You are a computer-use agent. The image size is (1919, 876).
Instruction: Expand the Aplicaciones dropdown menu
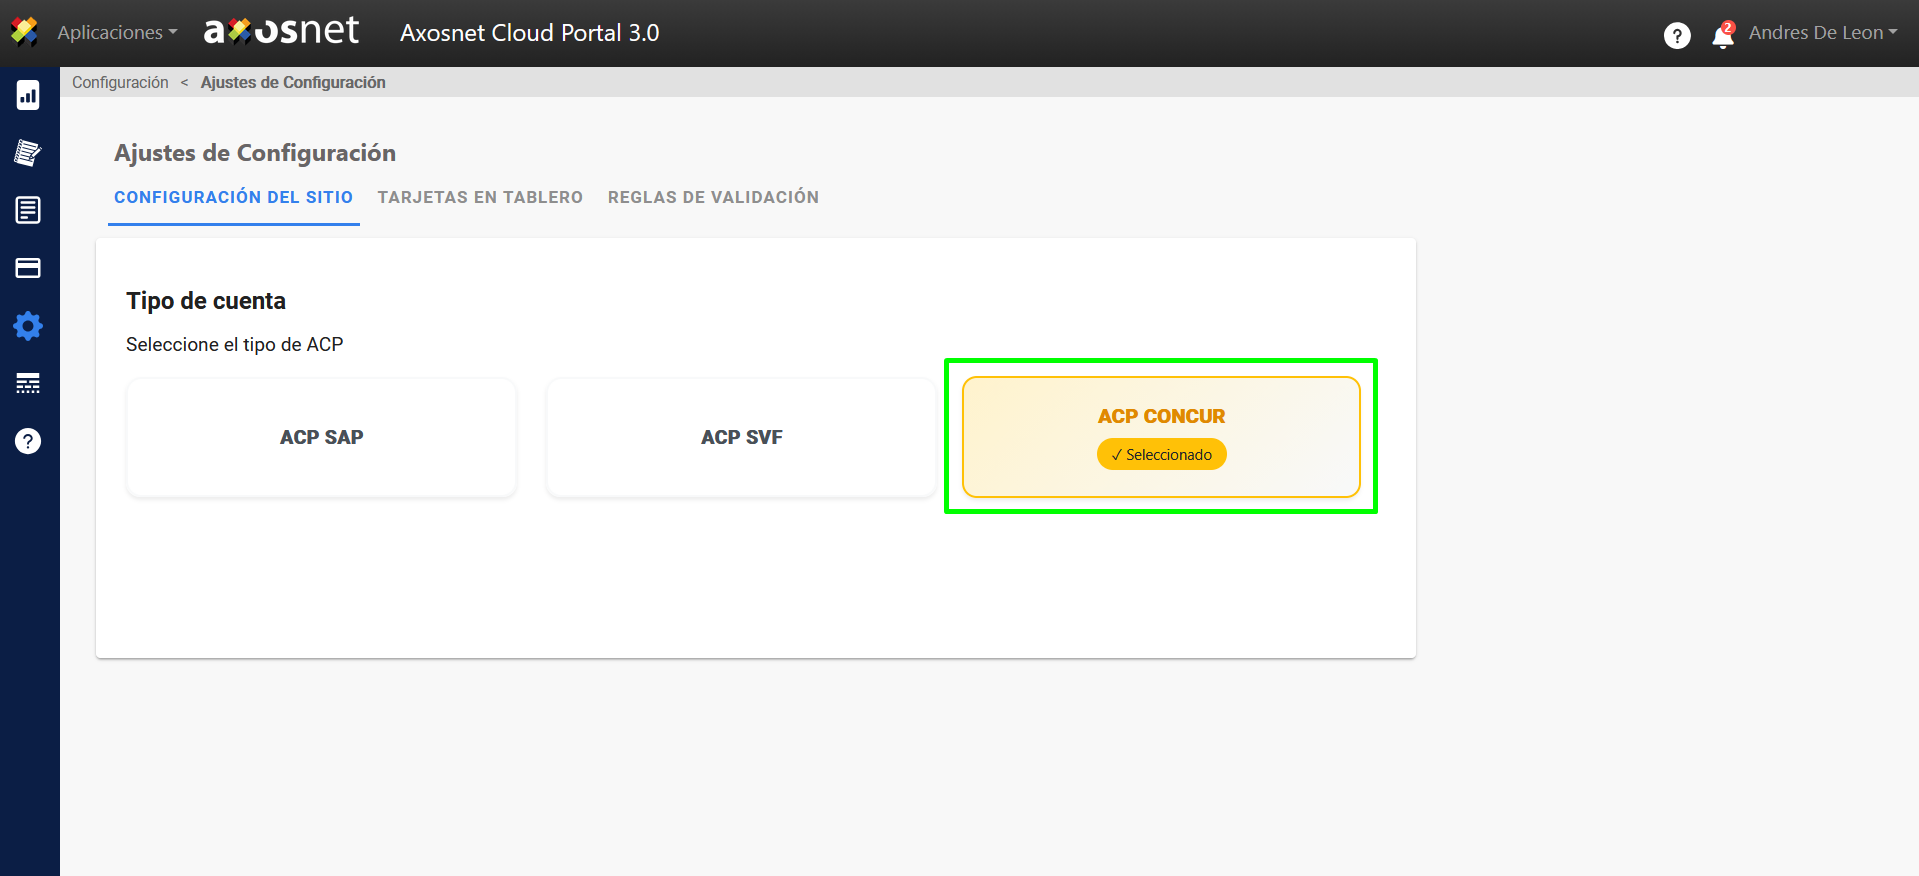117,33
